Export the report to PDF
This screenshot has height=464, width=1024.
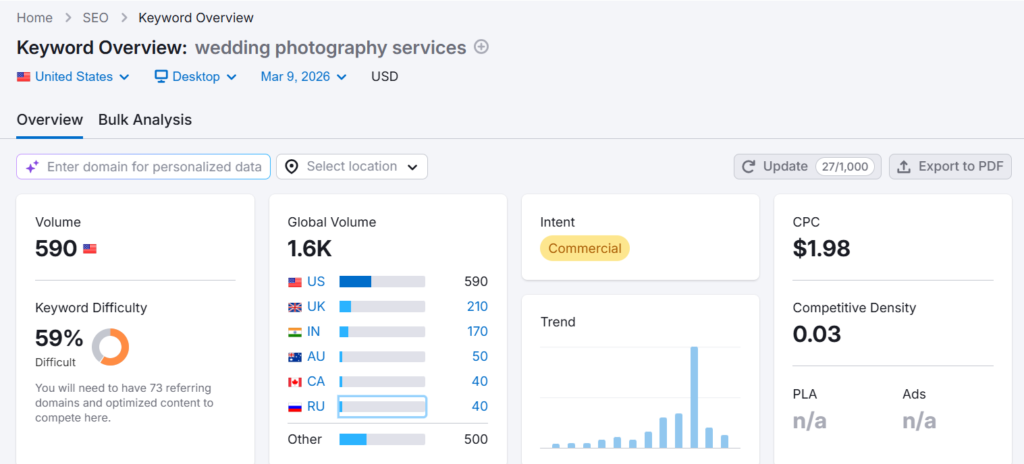(950, 167)
